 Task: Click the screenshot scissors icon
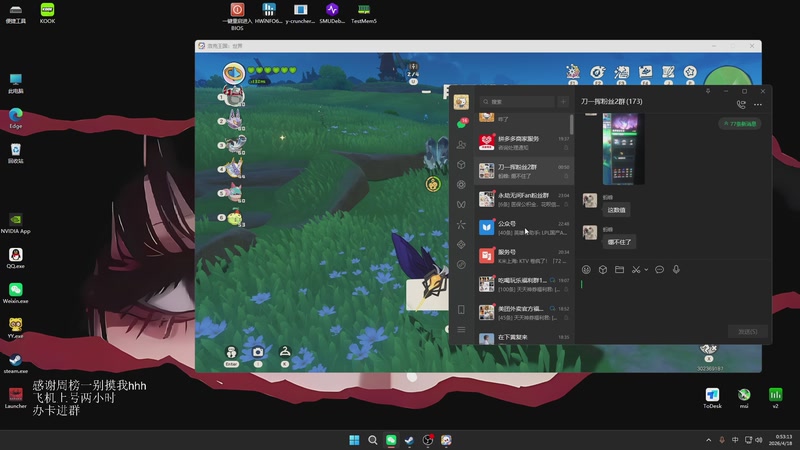point(636,269)
